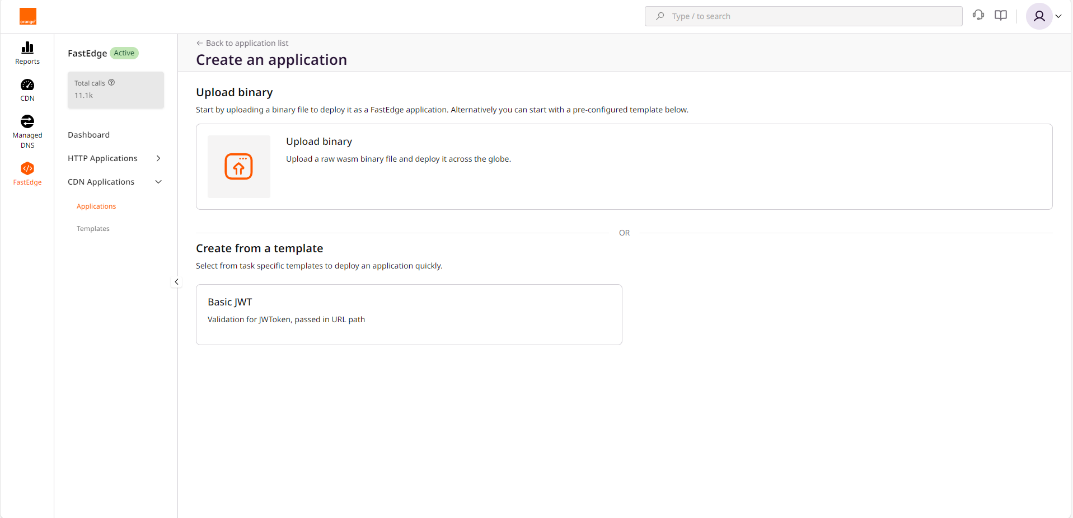Open the Managed DNS icon
Image resolution: width=1073 pixels, height=518 pixels.
(27, 121)
